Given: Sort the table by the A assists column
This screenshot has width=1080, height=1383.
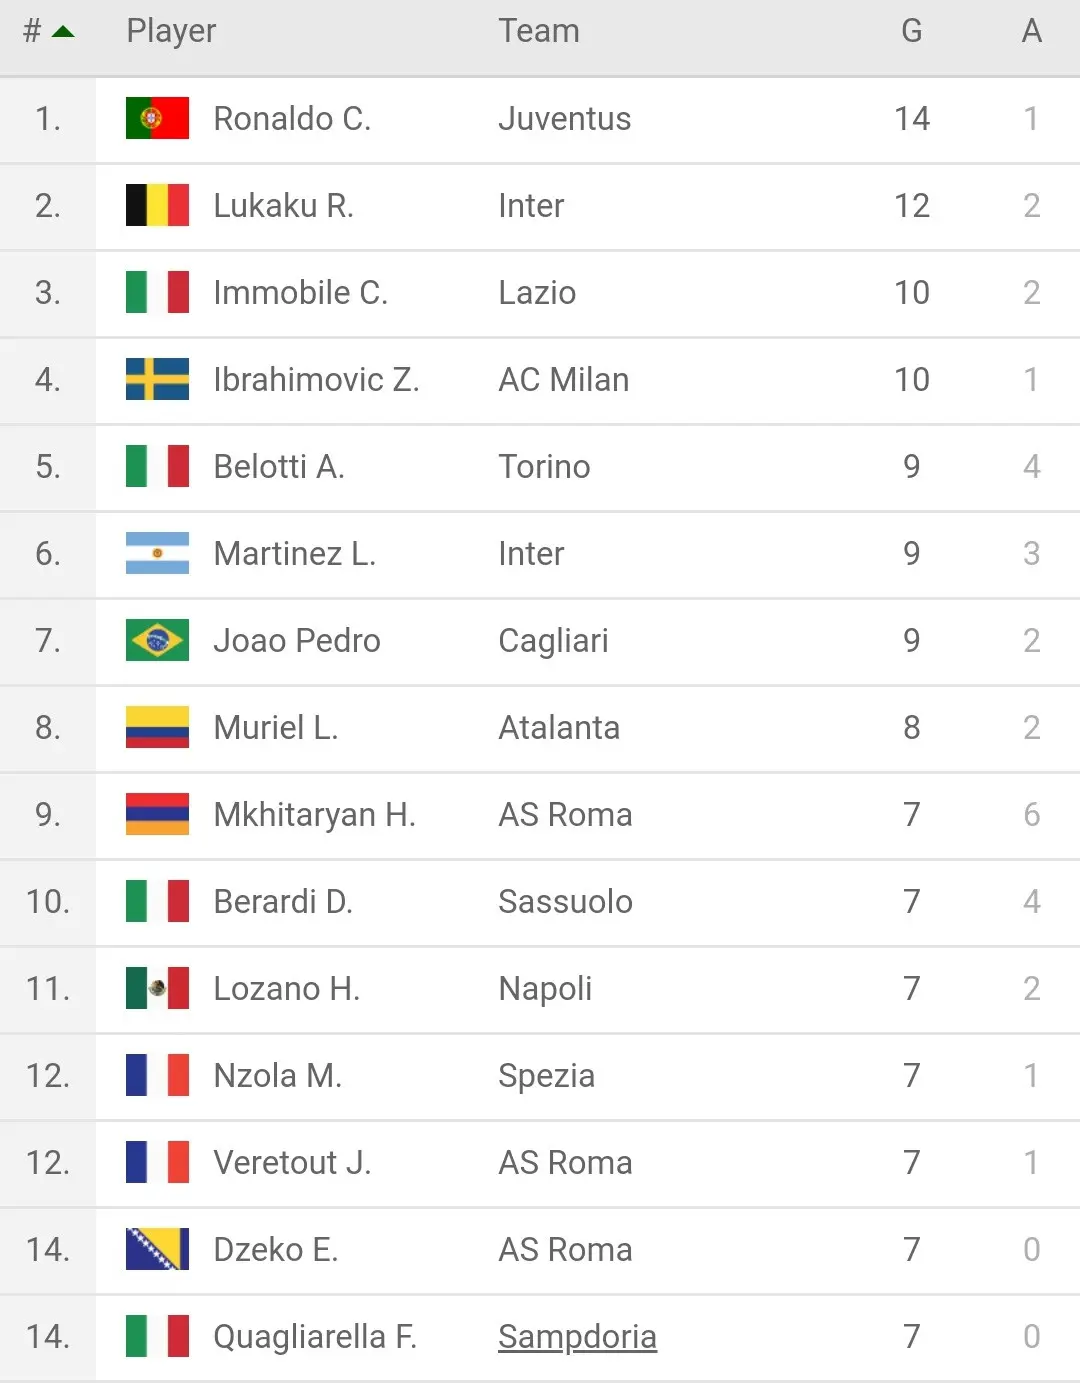Looking at the screenshot, I should tap(1032, 31).
